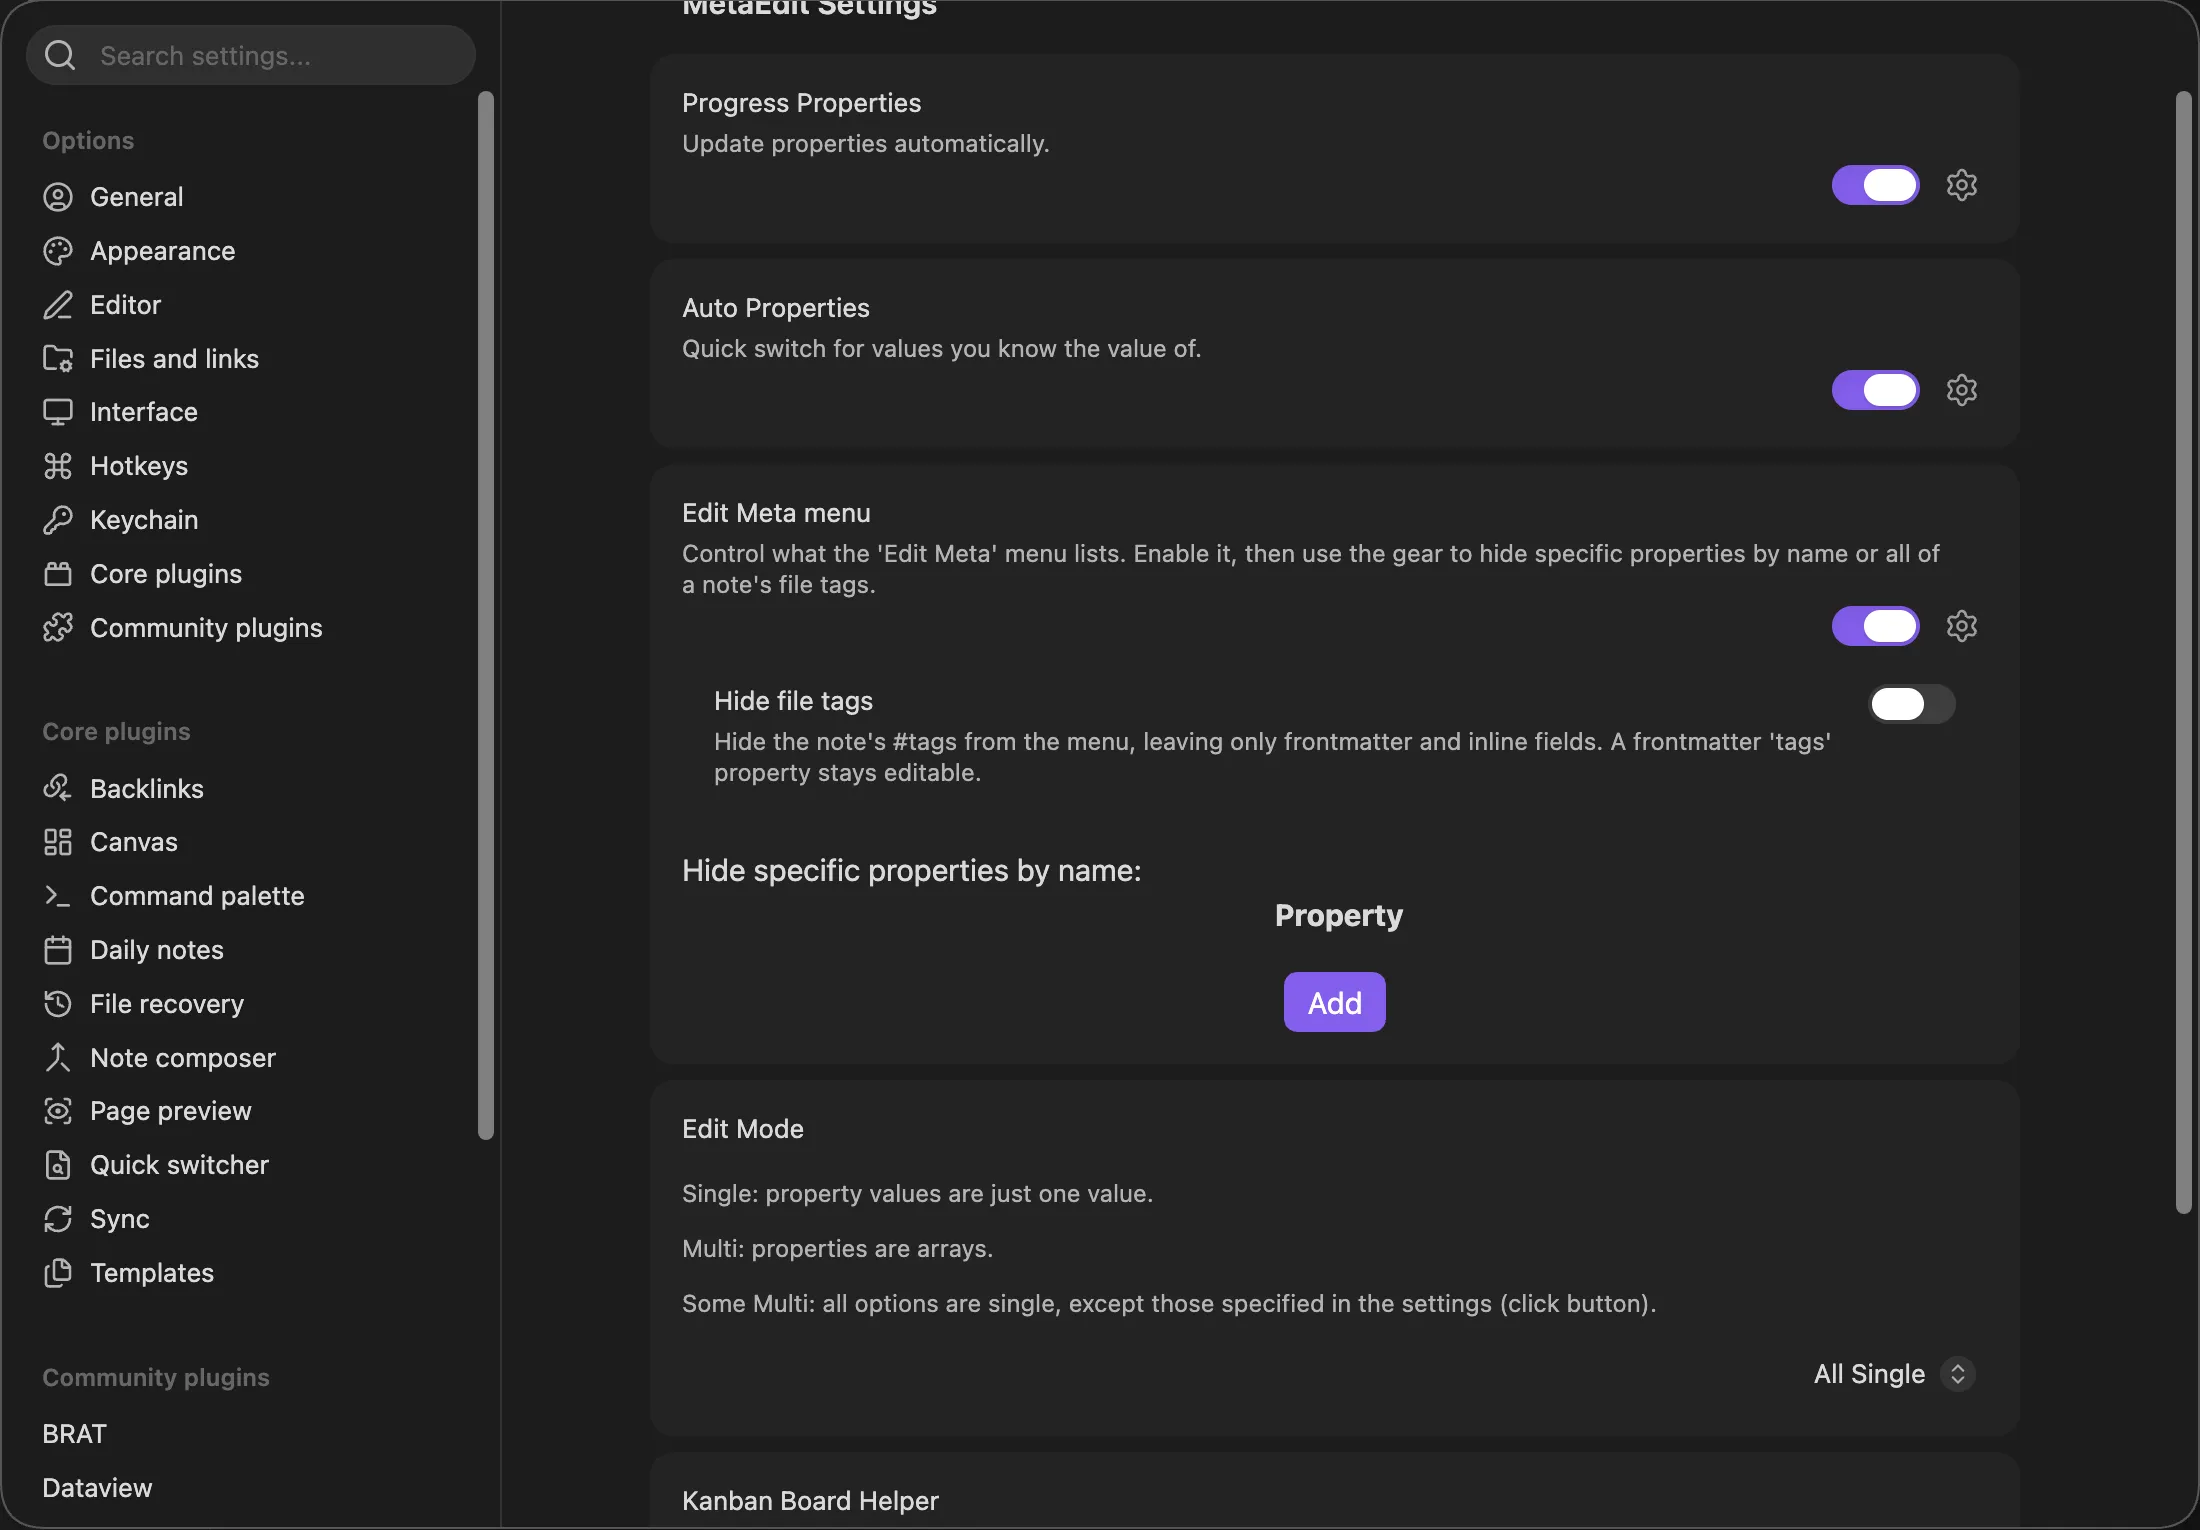Click the Command palette terminal icon
The width and height of the screenshot is (2200, 1530).
coord(58,896)
